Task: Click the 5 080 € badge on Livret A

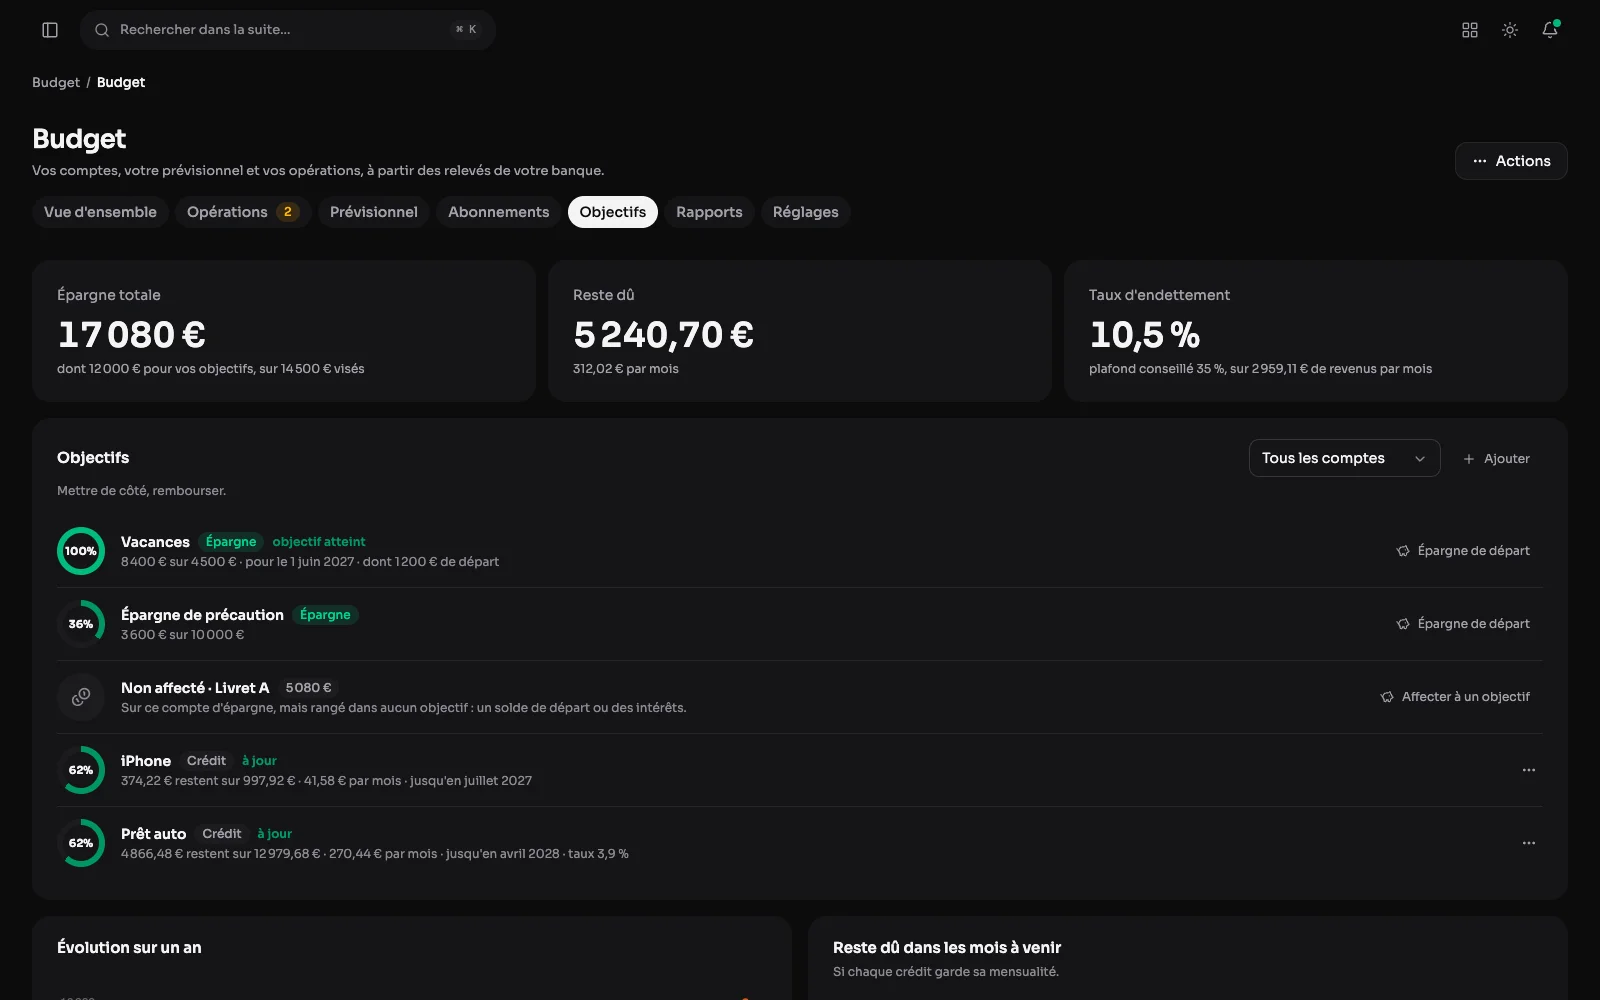Action: [x=308, y=688]
